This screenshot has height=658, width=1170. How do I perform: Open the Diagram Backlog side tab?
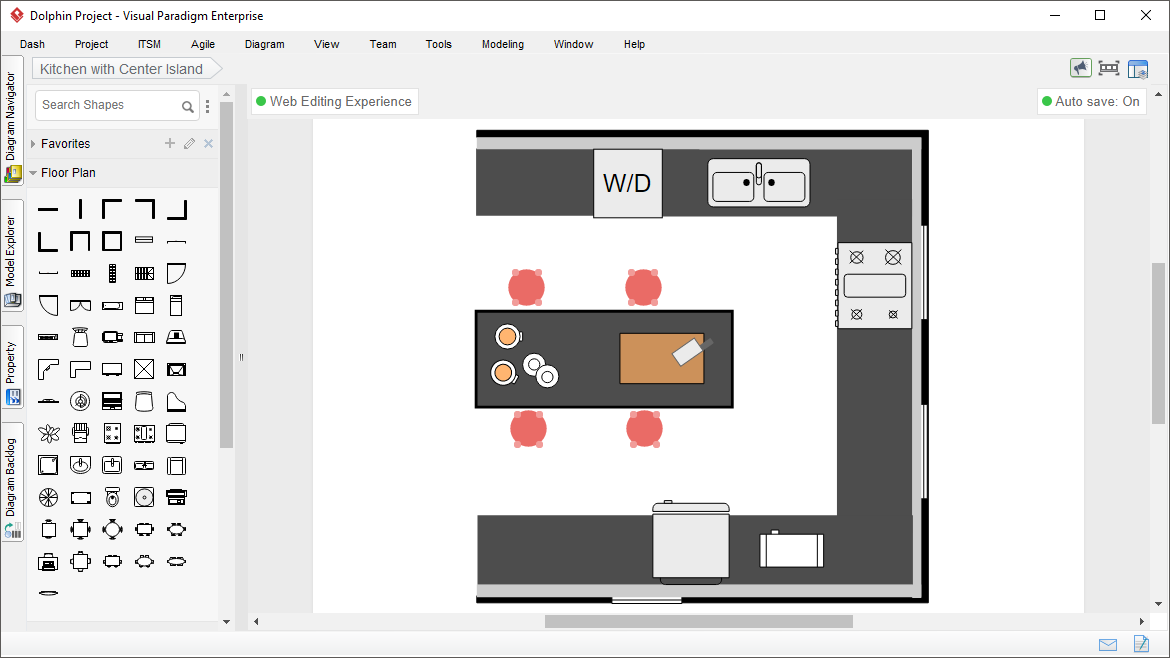(x=12, y=482)
